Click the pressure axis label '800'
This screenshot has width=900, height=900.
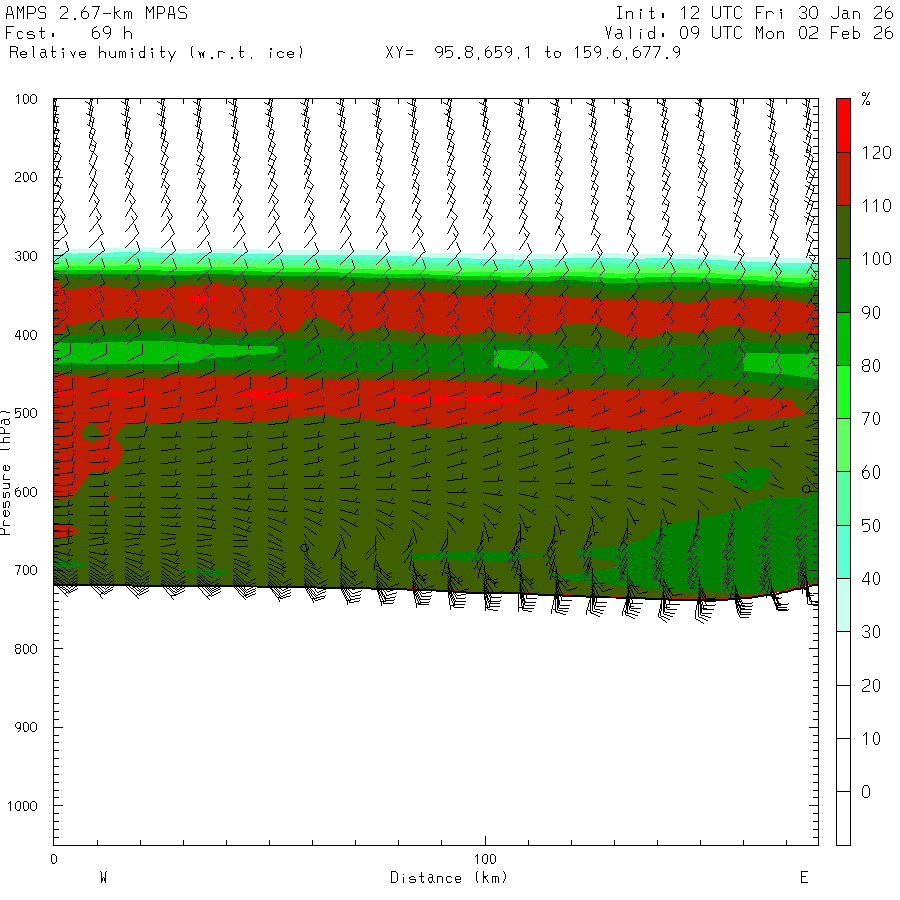pyautogui.click(x=26, y=649)
